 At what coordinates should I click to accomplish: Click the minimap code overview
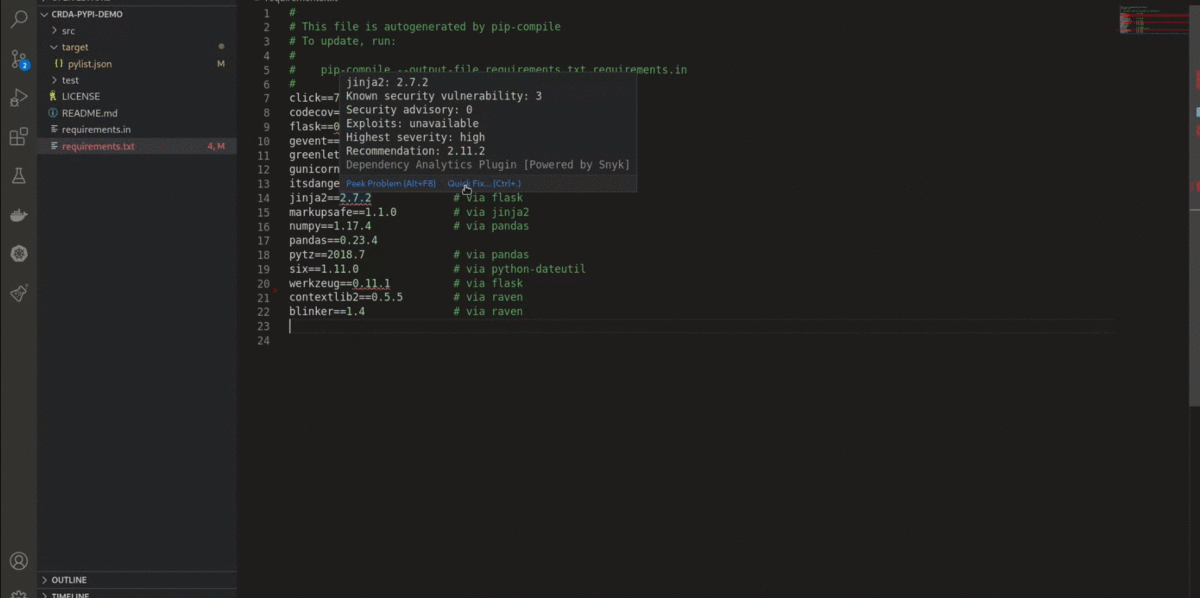coord(1152,20)
